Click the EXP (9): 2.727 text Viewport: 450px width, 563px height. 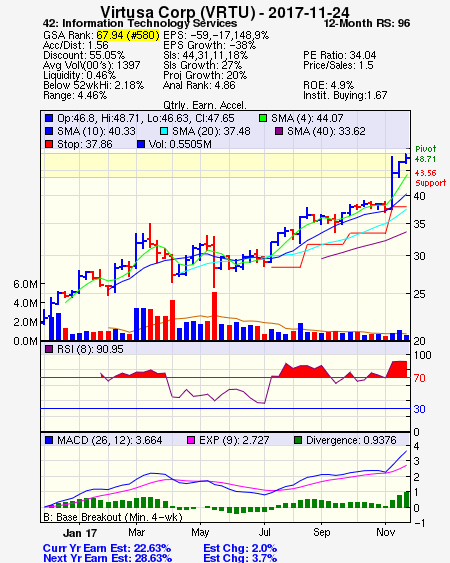[x=234, y=440]
